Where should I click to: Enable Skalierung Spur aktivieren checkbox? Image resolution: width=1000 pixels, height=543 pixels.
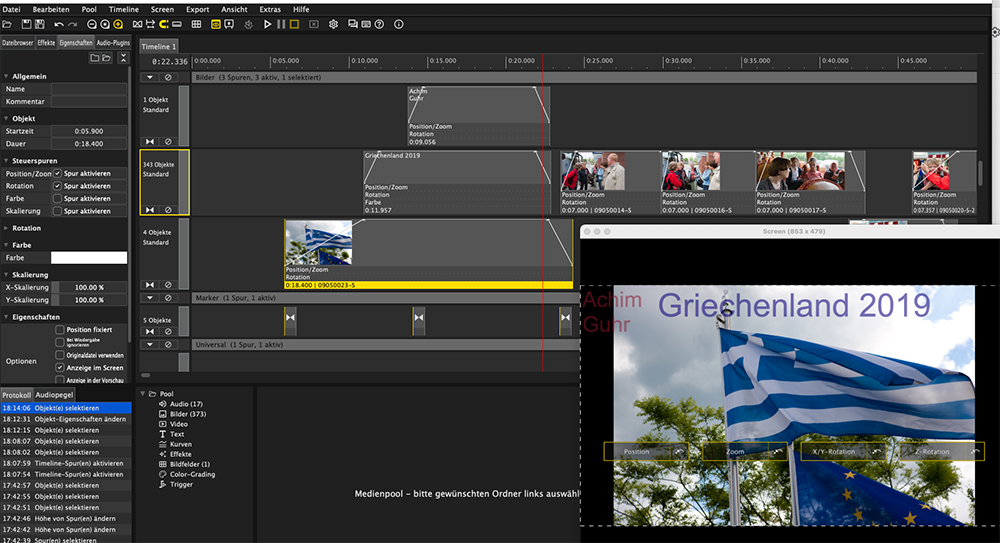[57, 211]
